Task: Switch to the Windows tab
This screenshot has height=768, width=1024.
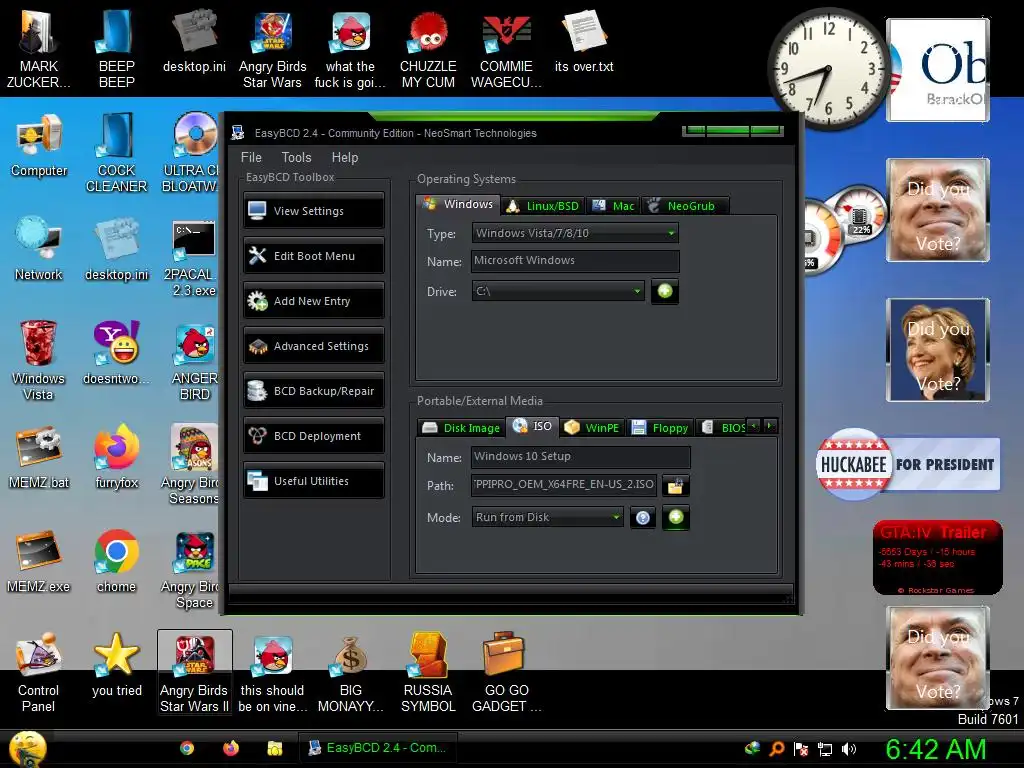Action: (458, 204)
